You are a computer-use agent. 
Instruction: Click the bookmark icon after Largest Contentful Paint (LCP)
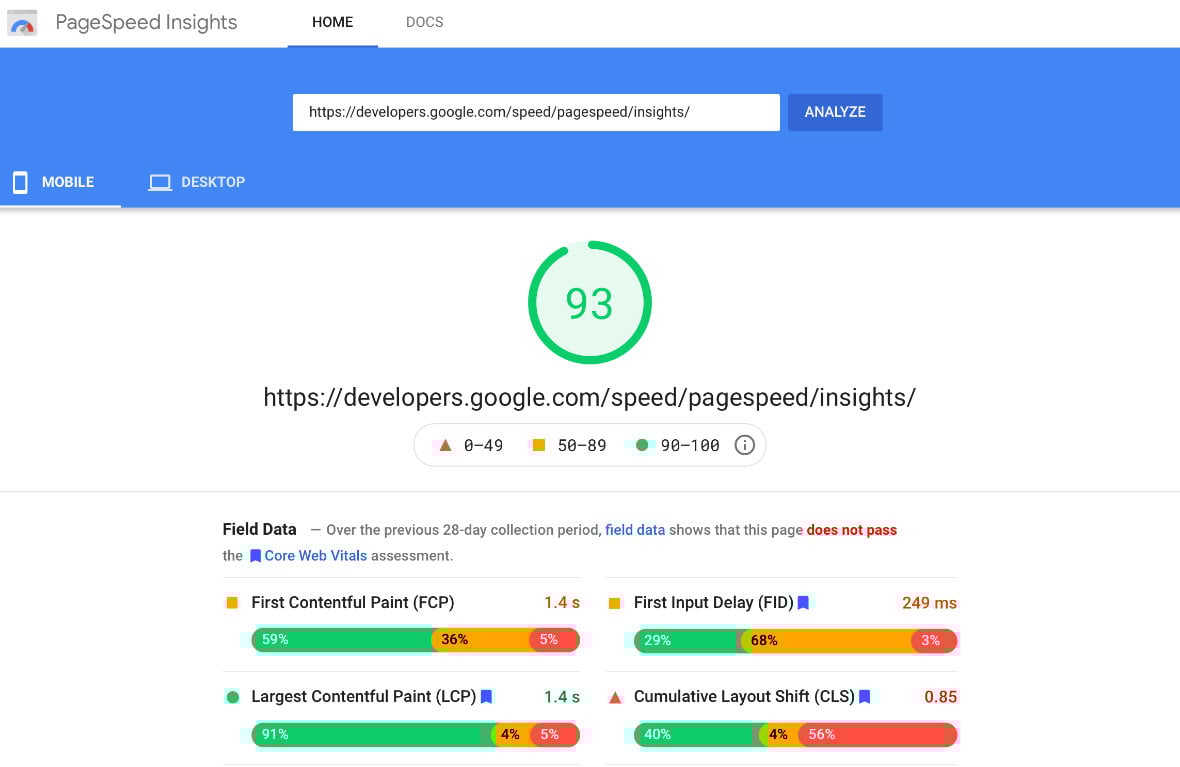pyautogui.click(x=486, y=696)
